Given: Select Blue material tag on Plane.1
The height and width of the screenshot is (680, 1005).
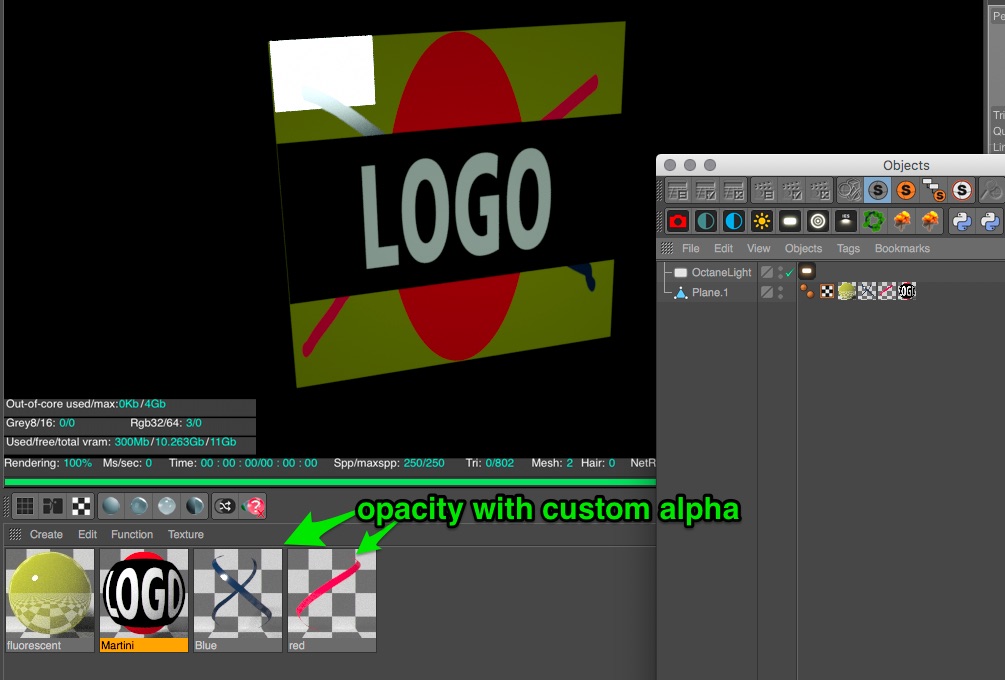Looking at the screenshot, I should pos(867,292).
